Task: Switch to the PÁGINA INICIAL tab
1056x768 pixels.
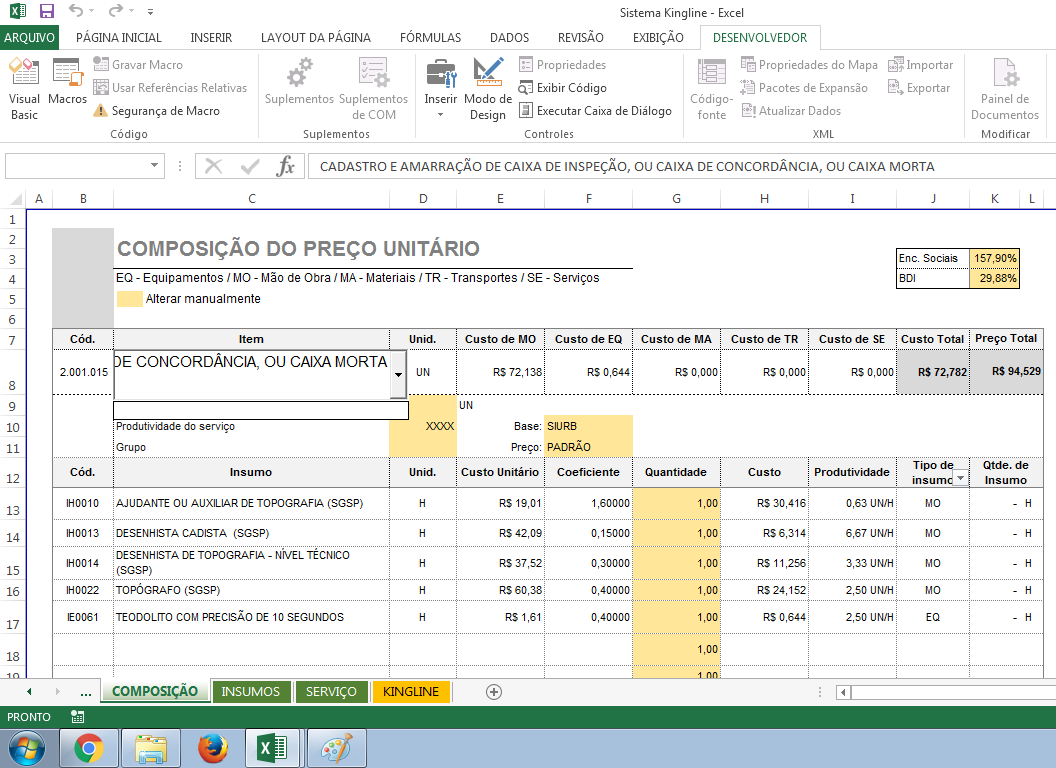Action: pos(119,38)
